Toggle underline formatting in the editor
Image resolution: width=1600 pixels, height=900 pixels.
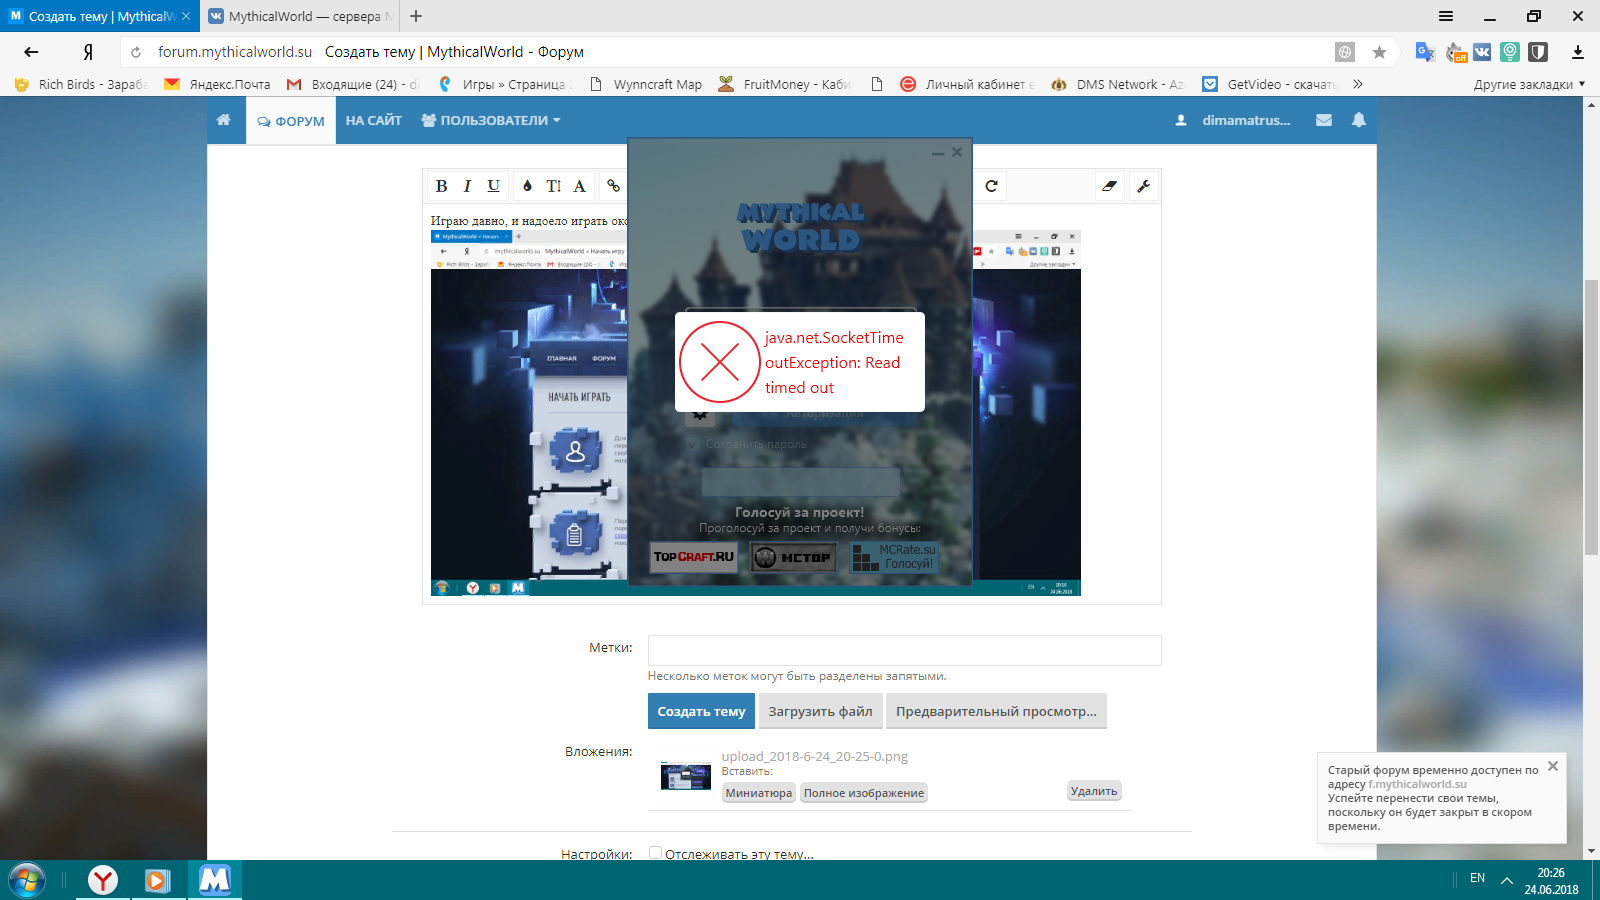(493, 186)
